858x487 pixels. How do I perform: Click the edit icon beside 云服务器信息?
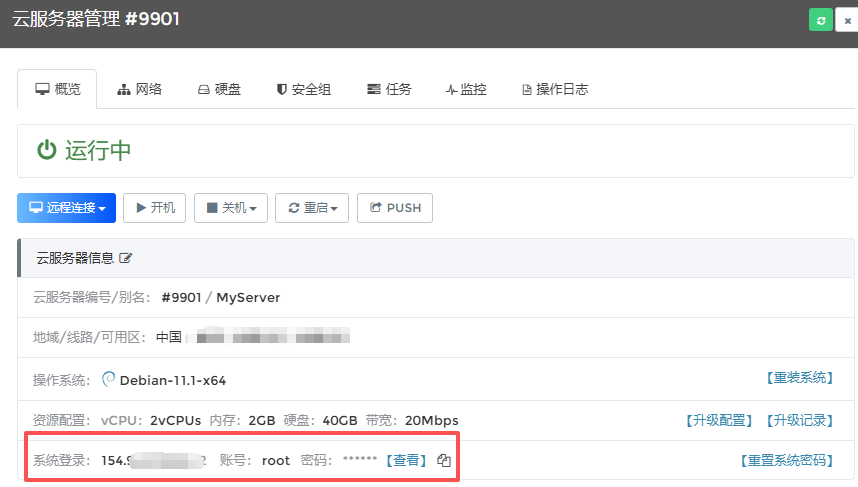[126, 258]
